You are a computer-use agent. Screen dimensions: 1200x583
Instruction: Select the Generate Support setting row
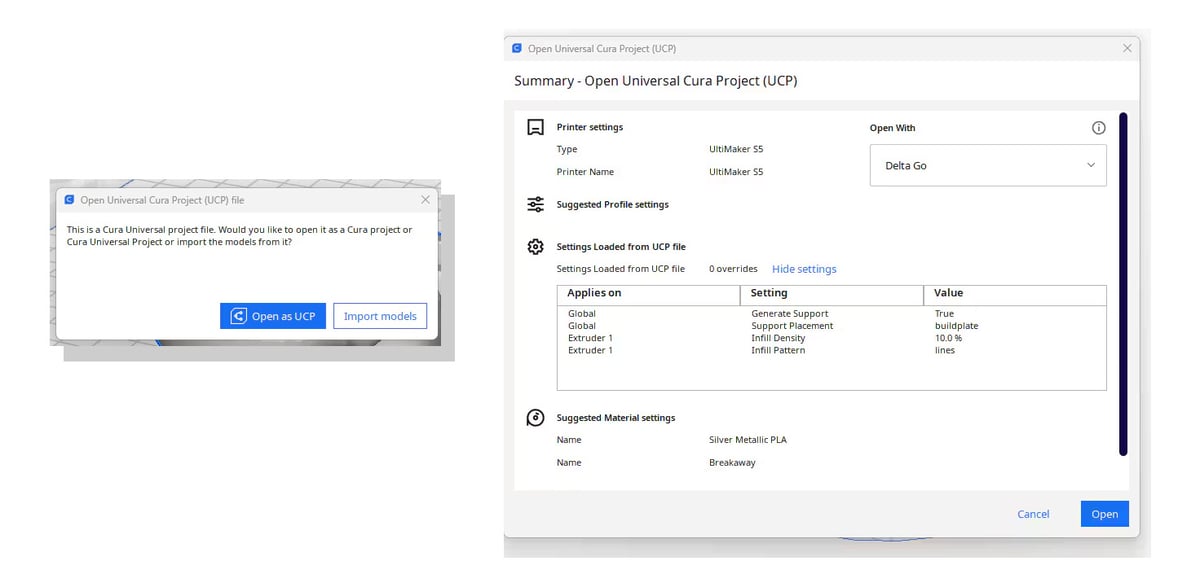831,314
